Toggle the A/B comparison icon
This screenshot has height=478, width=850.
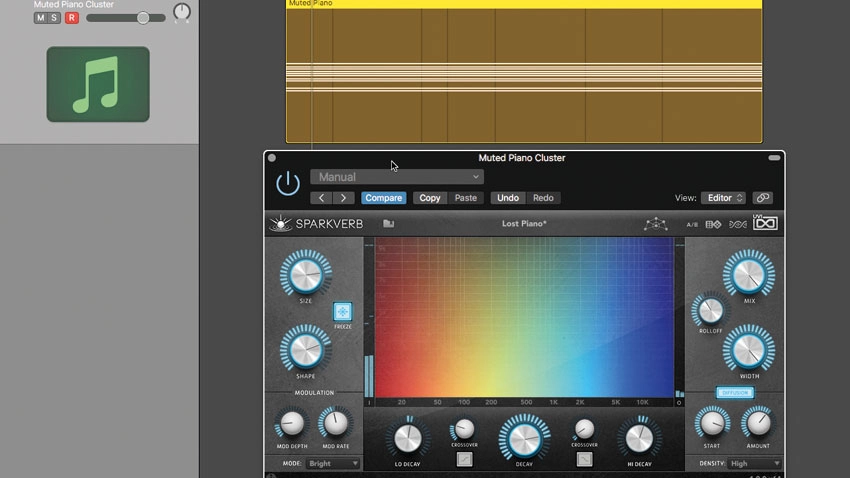pyautogui.click(x=692, y=224)
